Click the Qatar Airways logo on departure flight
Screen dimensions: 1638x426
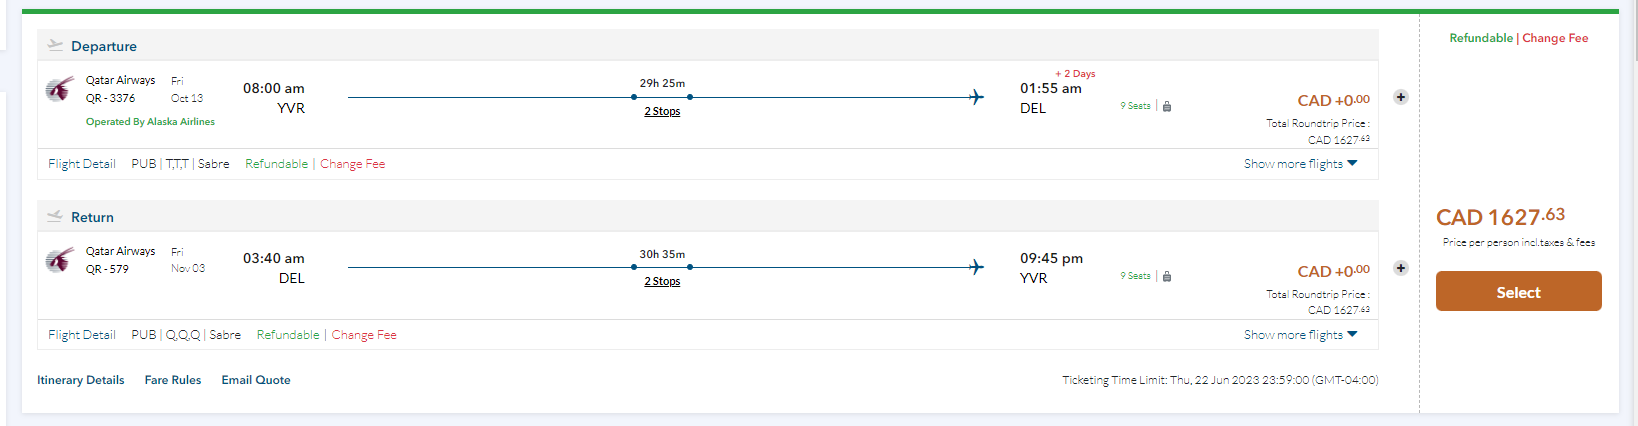60,89
